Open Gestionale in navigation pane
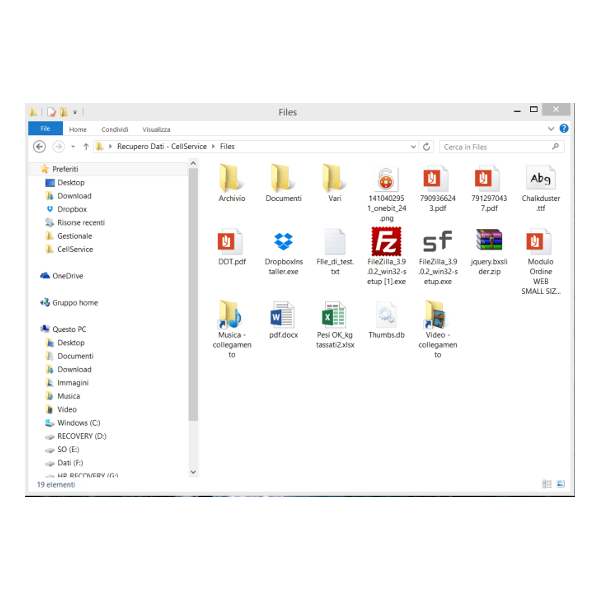 (x=75, y=236)
